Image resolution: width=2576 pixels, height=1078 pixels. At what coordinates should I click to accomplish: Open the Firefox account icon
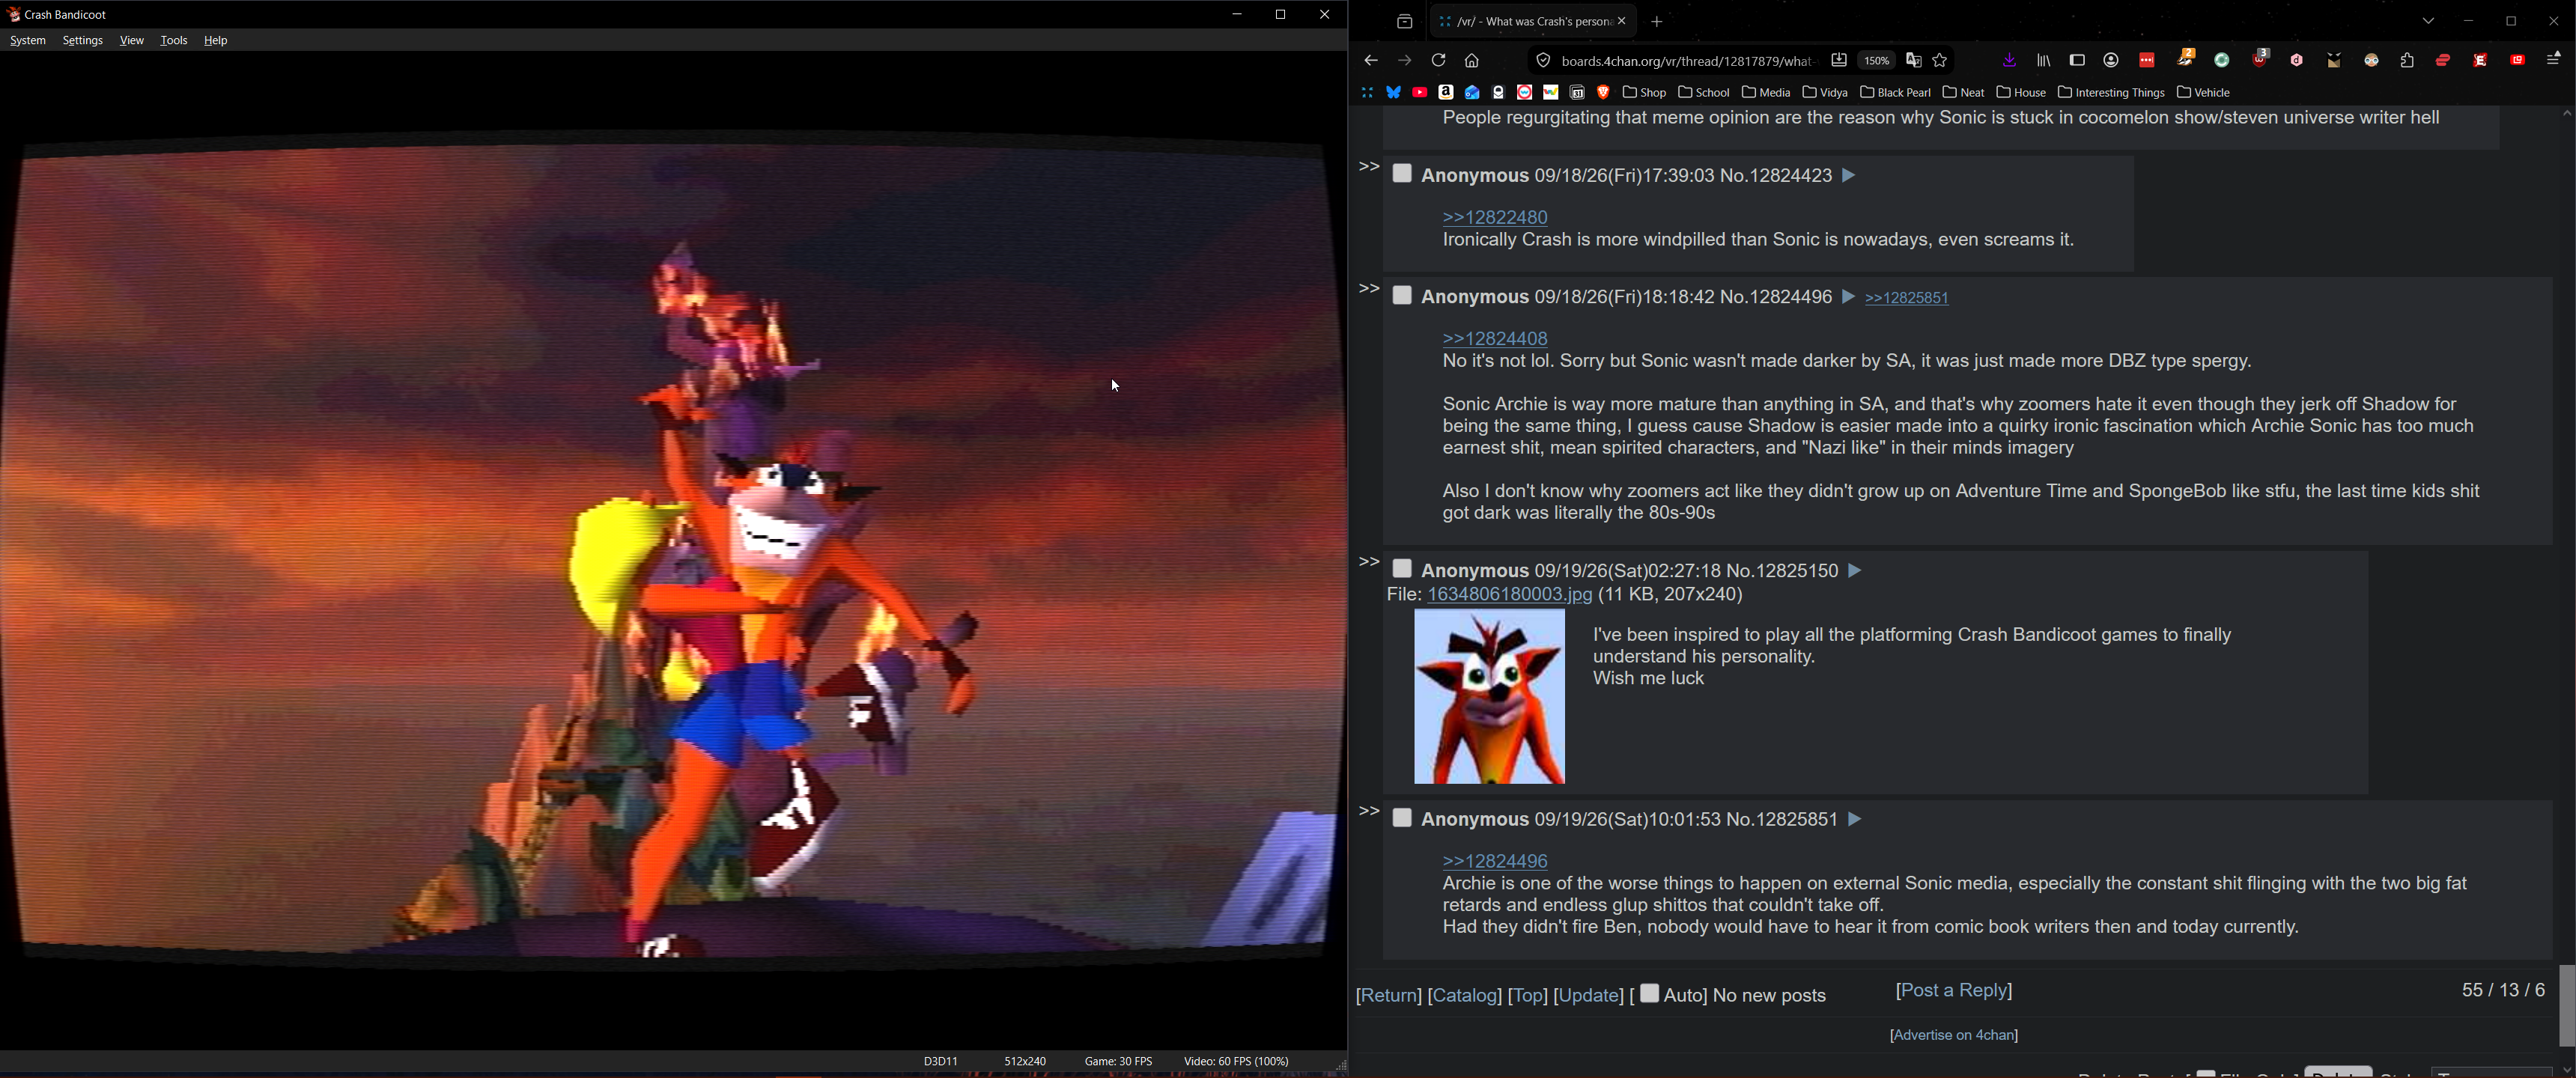click(x=2111, y=61)
